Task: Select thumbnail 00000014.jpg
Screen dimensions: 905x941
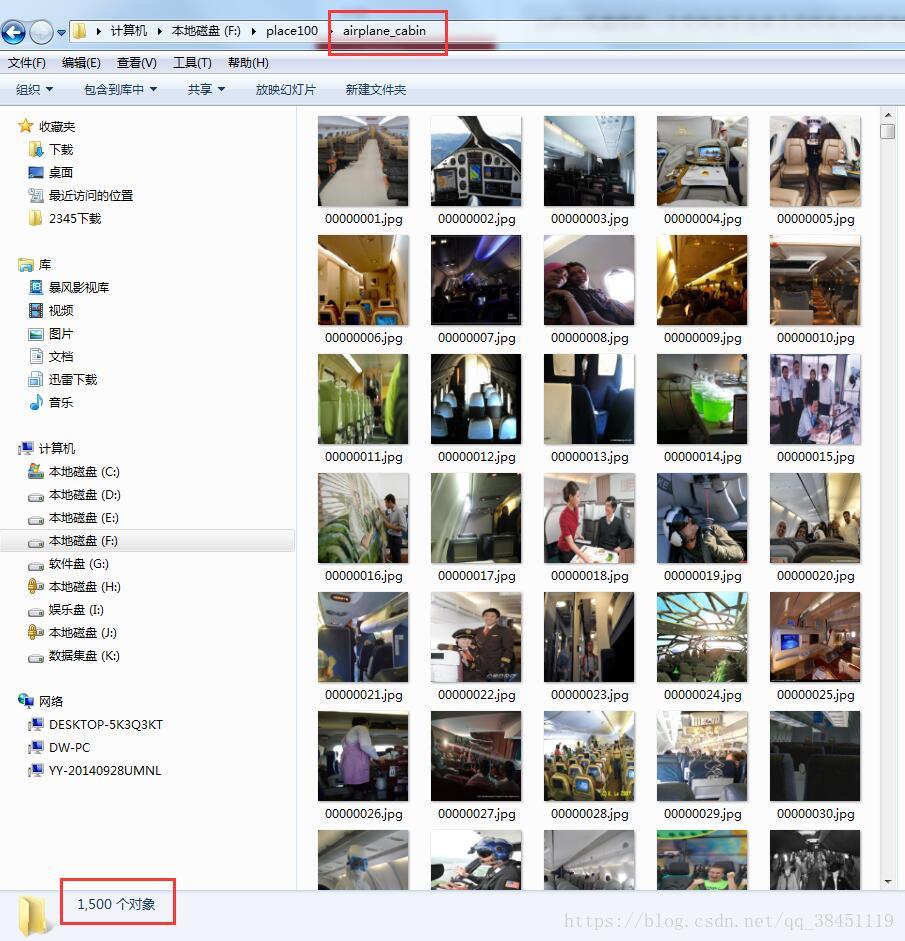Action: click(702, 399)
